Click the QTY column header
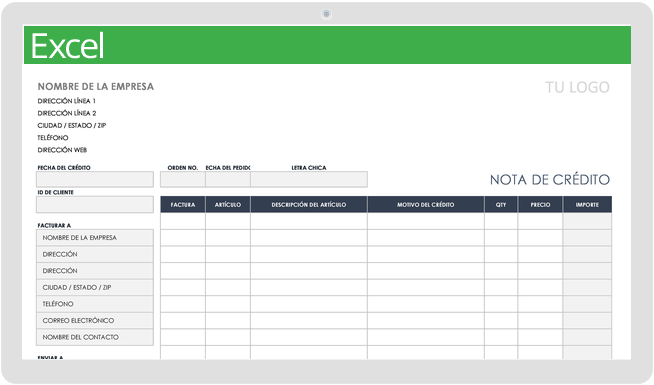Viewport: 654px width, 385px height. coord(501,204)
